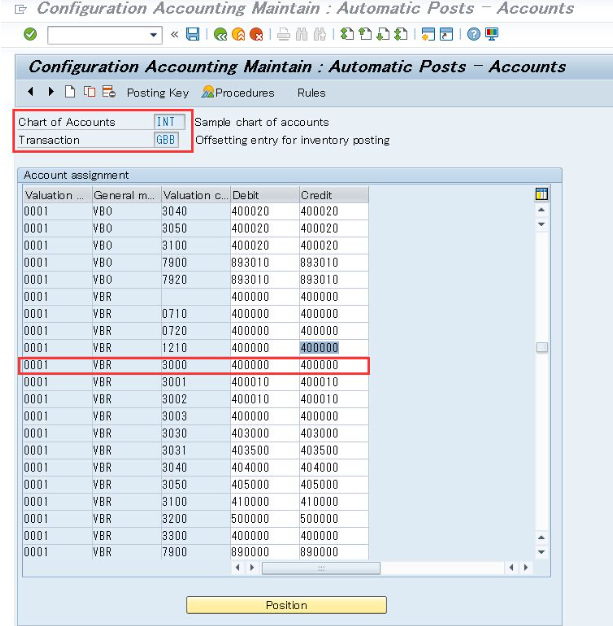Click the previous entry left arrow
The height and width of the screenshot is (626, 613).
pos(31,92)
